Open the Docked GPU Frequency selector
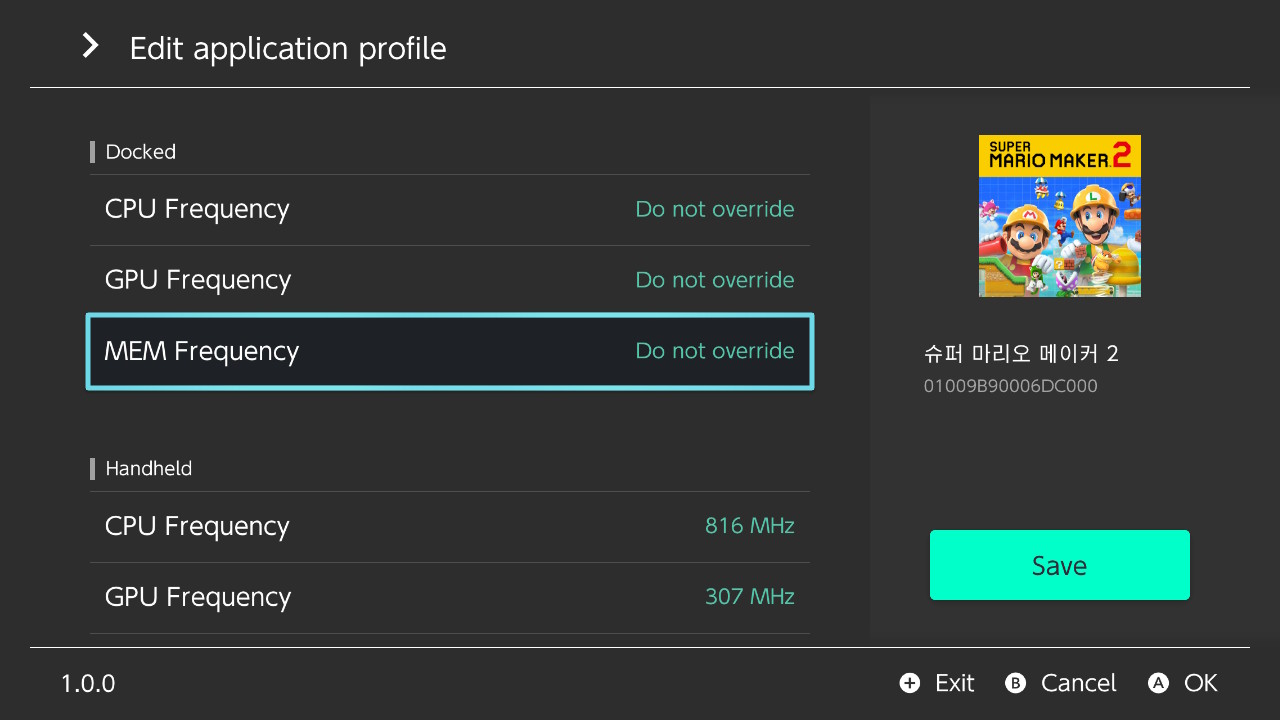1280x720 pixels. [x=450, y=280]
